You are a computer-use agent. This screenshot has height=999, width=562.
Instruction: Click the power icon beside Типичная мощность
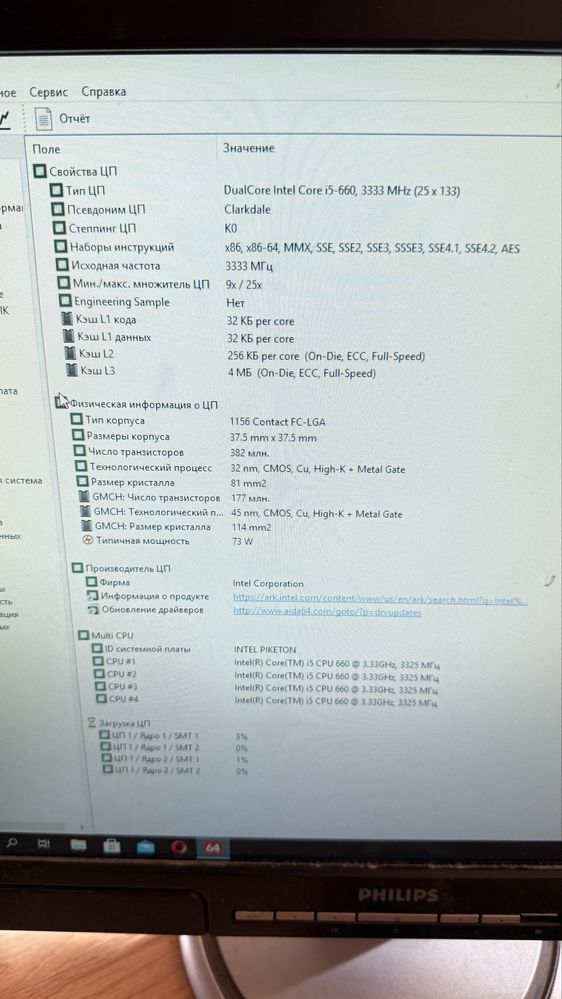pyautogui.click(x=88, y=540)
